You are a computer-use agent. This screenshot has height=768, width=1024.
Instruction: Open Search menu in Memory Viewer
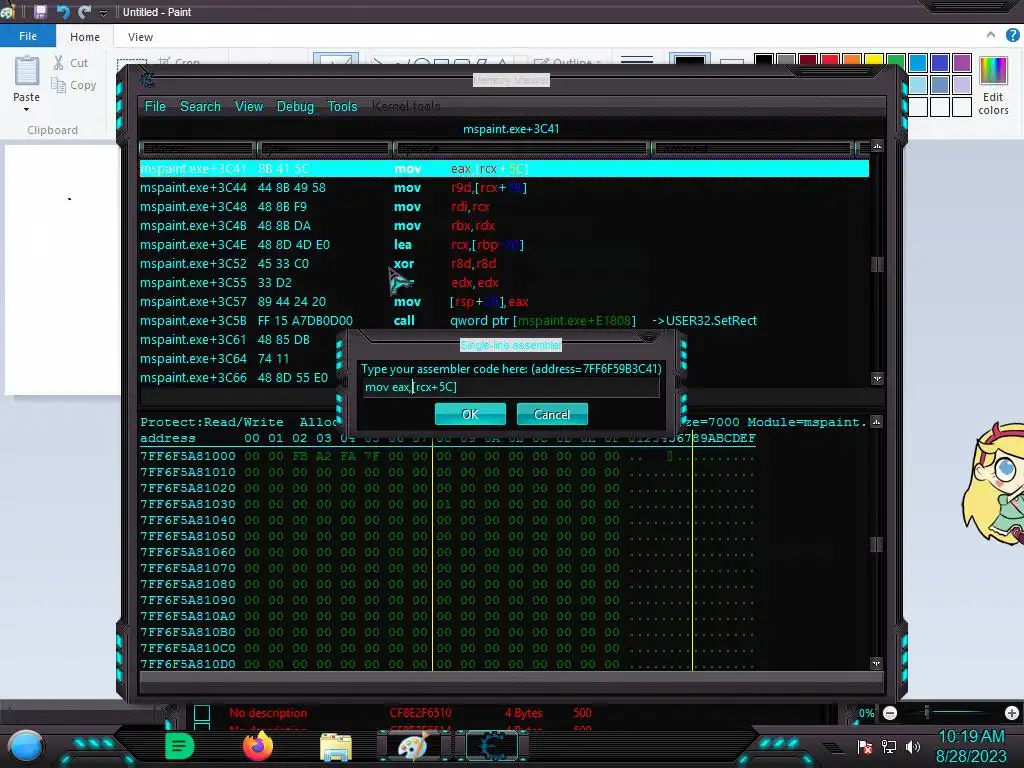tap(200, 106)
